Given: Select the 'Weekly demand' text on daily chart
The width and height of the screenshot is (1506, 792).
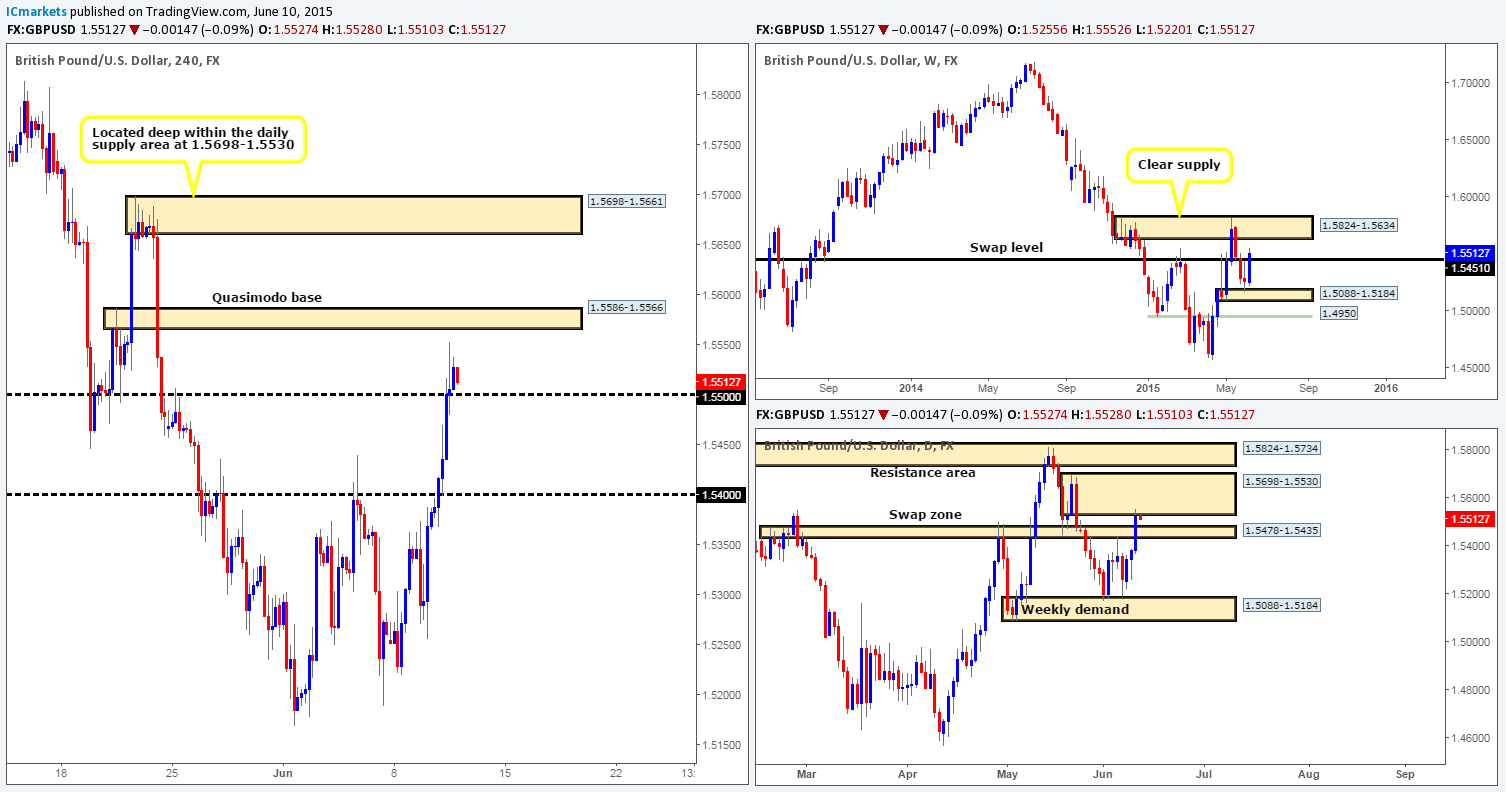Looking at the screenshot, I should click(1075, 609).
